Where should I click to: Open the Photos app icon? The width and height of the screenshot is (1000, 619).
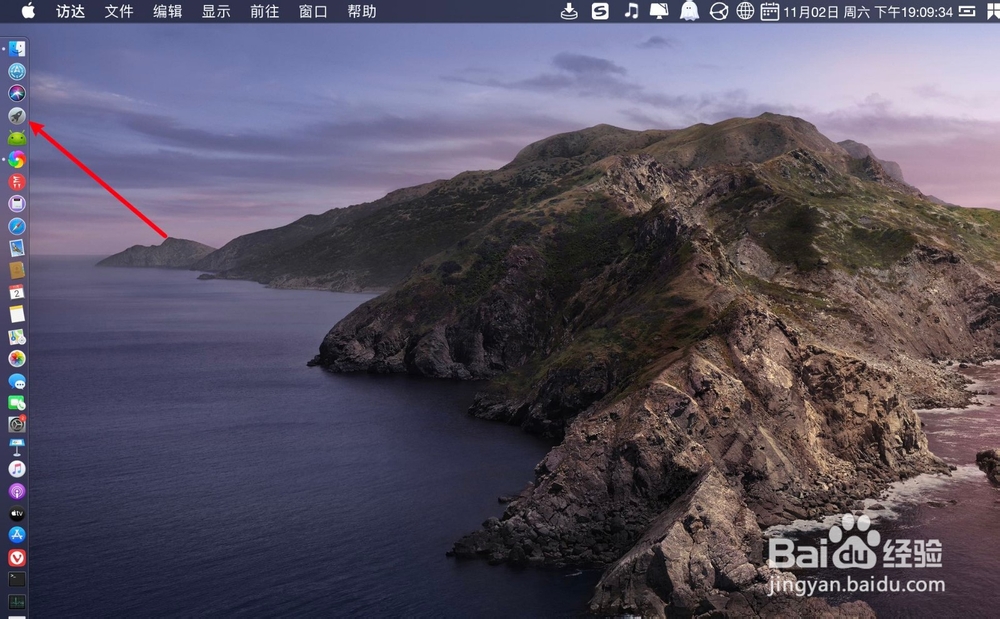tap(17, 358)
